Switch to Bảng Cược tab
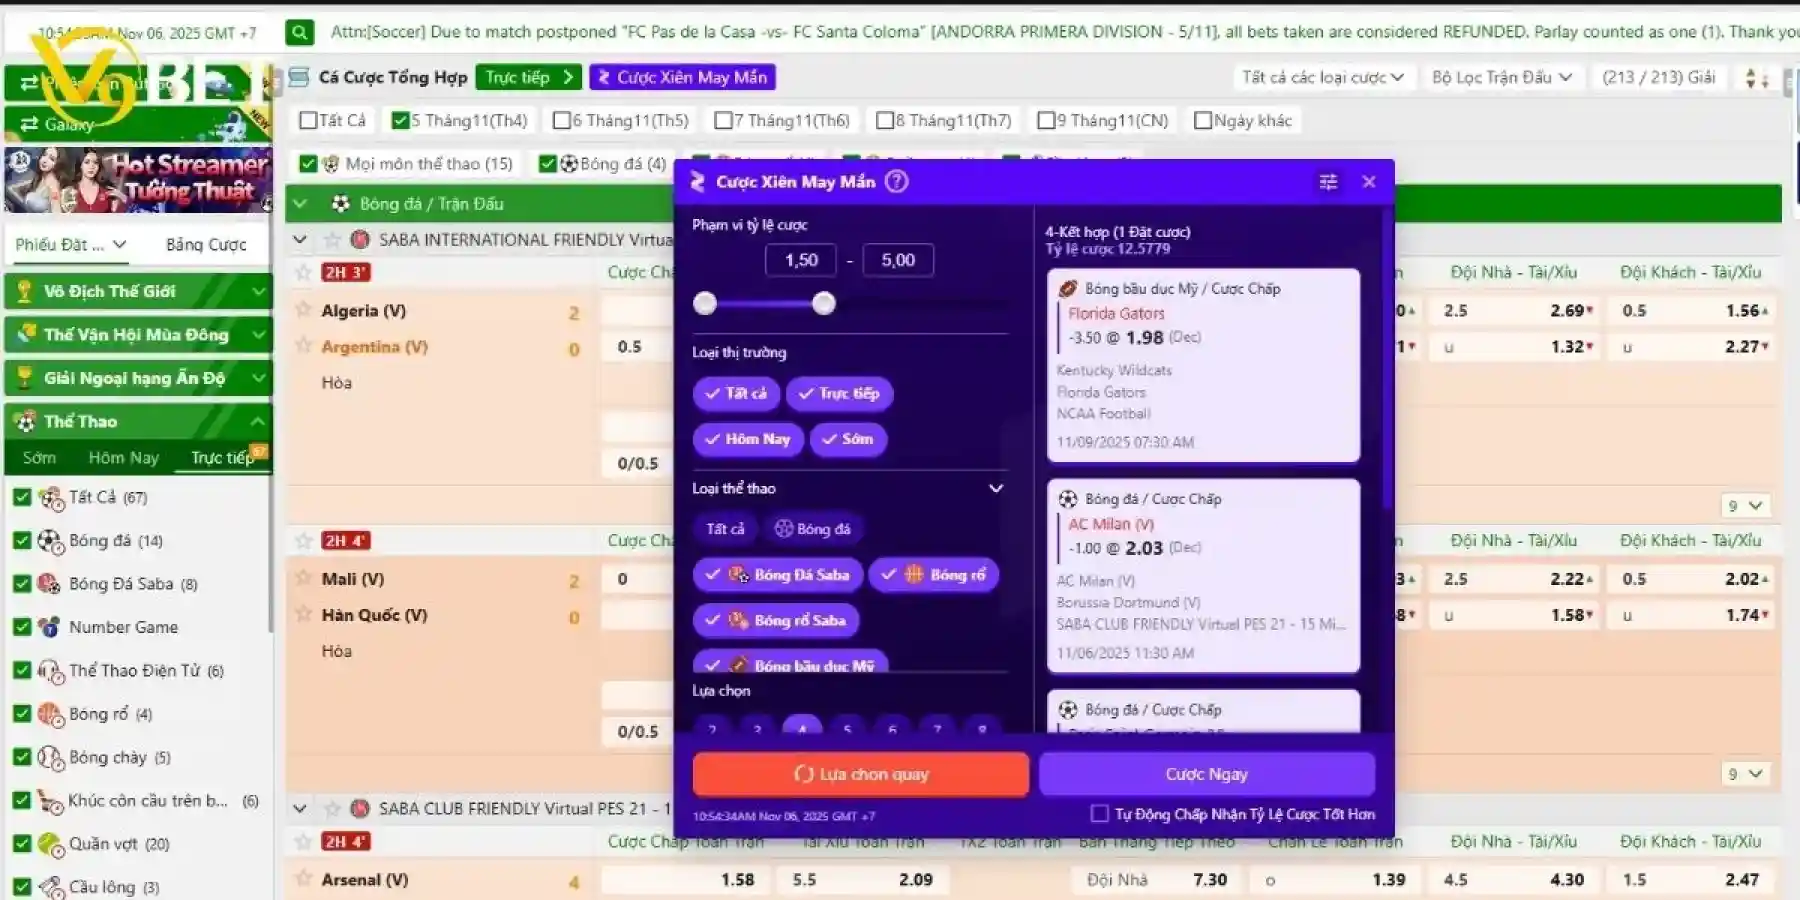The width and height of the screenshot is (1800, 900). pos(206,244)
